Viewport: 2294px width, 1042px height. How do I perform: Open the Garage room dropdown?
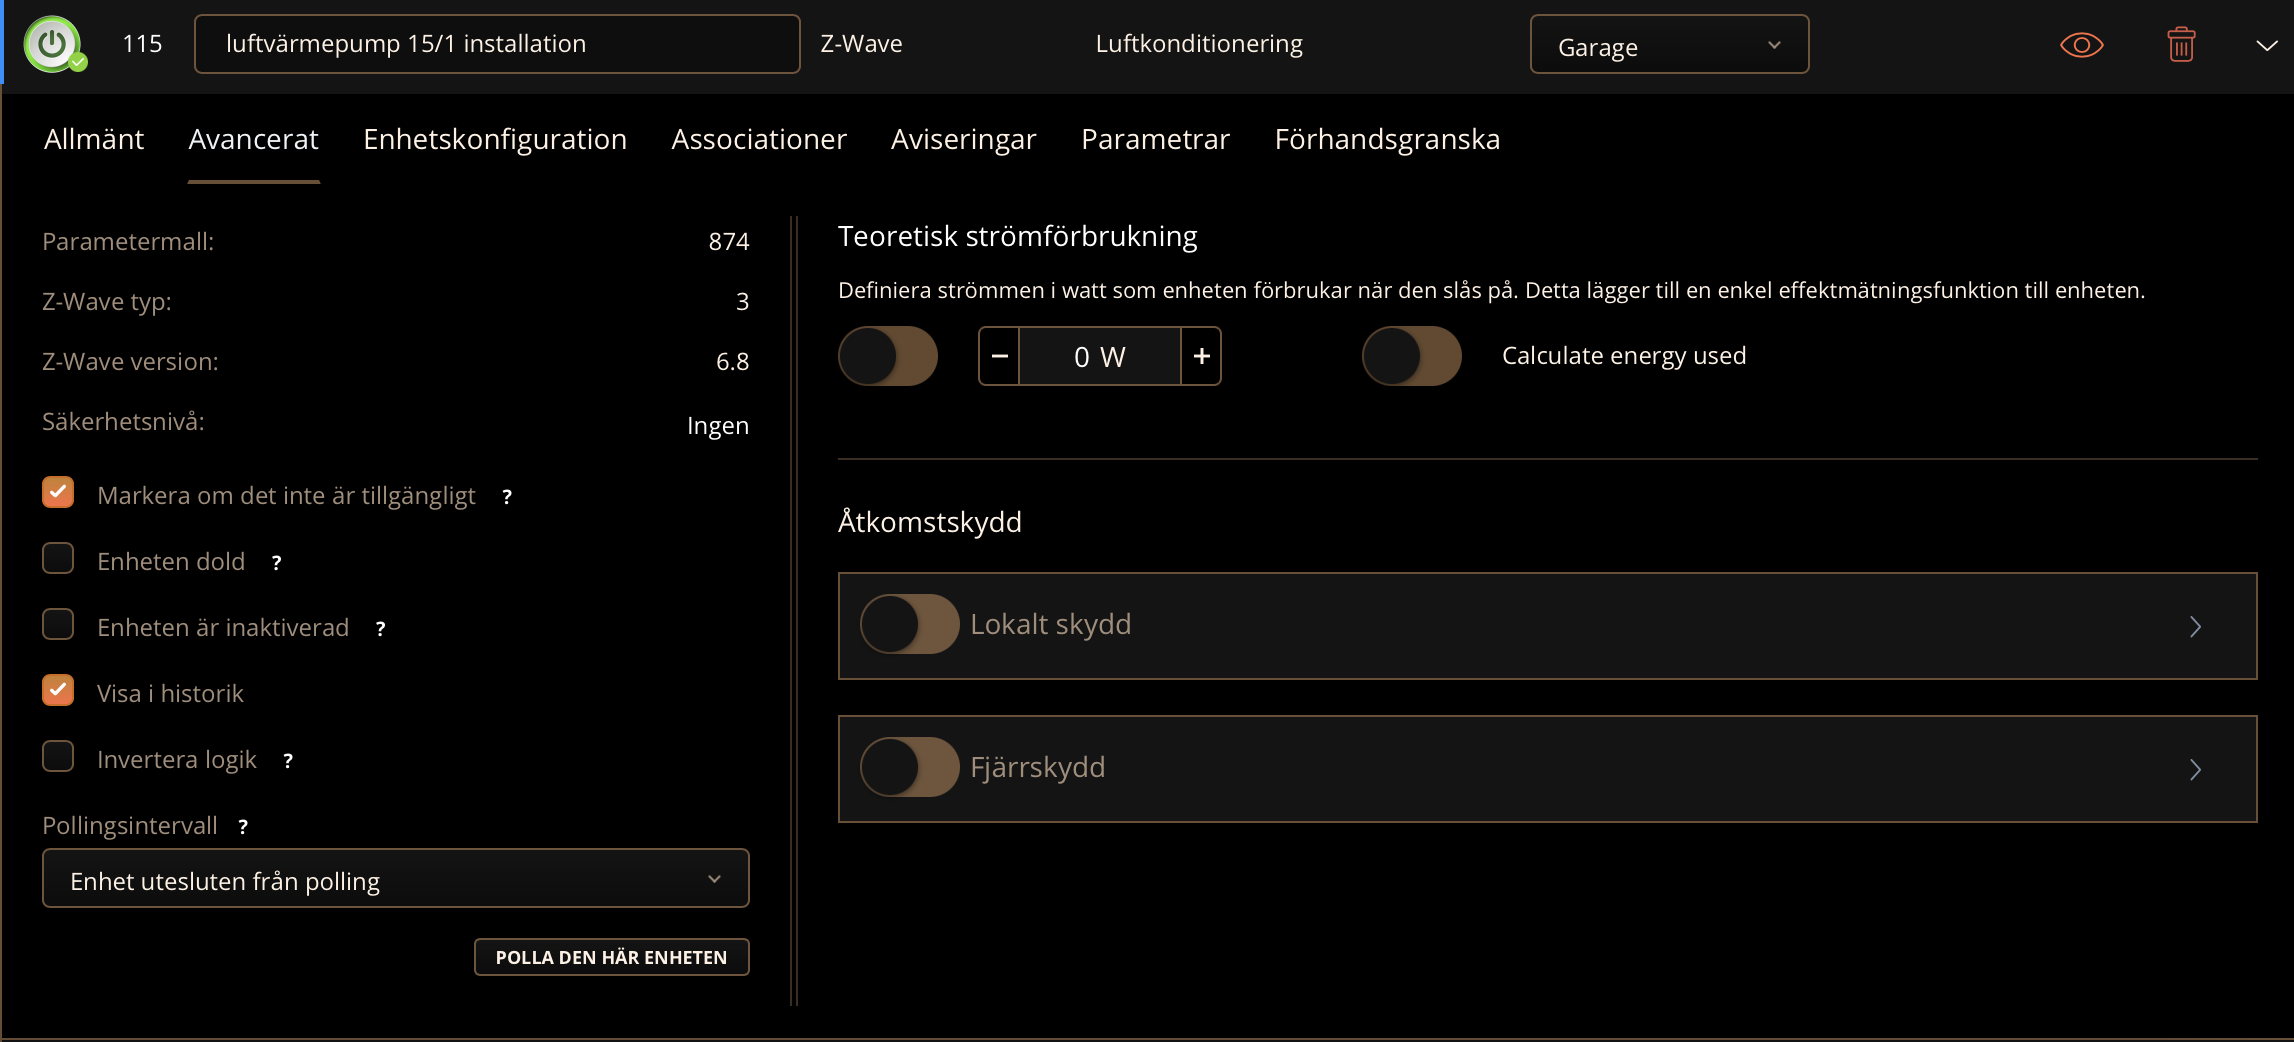1668,45
